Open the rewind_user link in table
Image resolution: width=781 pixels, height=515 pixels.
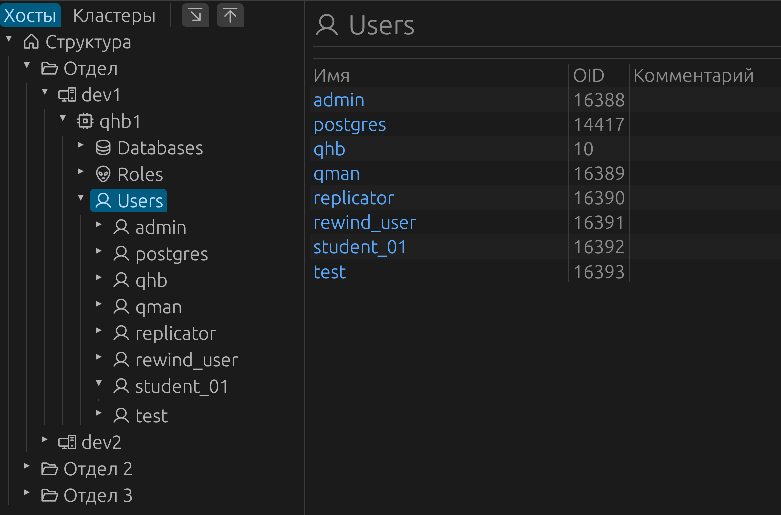(x=364, y=222)
